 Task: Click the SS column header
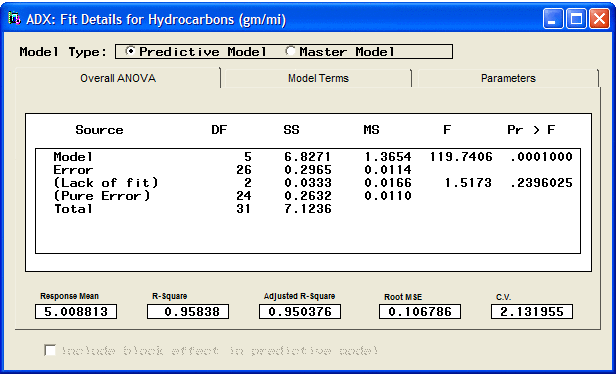point(291,130)
